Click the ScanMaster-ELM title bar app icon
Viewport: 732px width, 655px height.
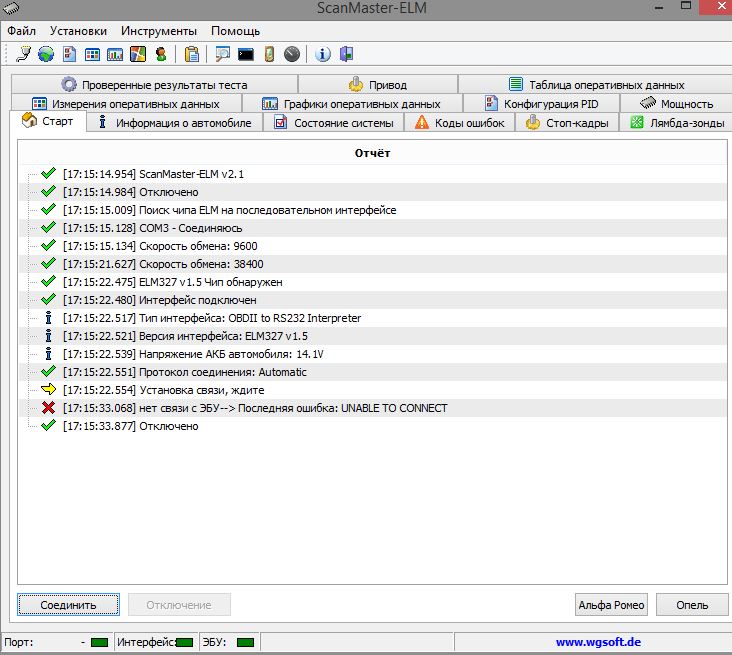point(10,7)
